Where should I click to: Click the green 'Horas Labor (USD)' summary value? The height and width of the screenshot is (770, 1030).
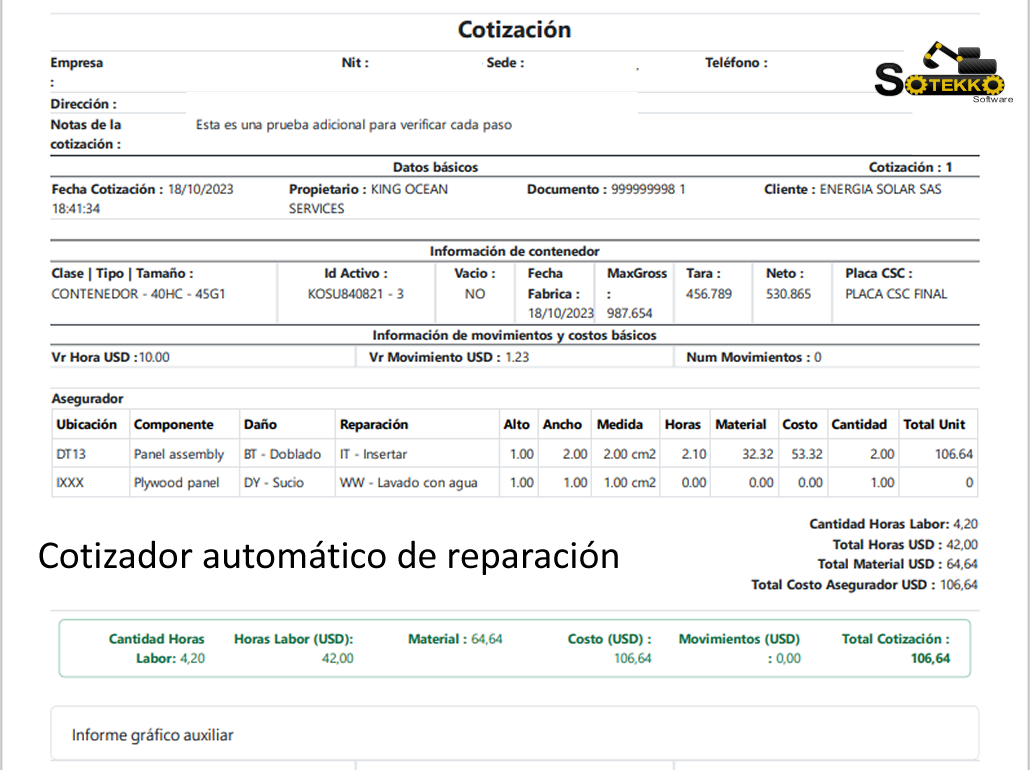point(338,658)
